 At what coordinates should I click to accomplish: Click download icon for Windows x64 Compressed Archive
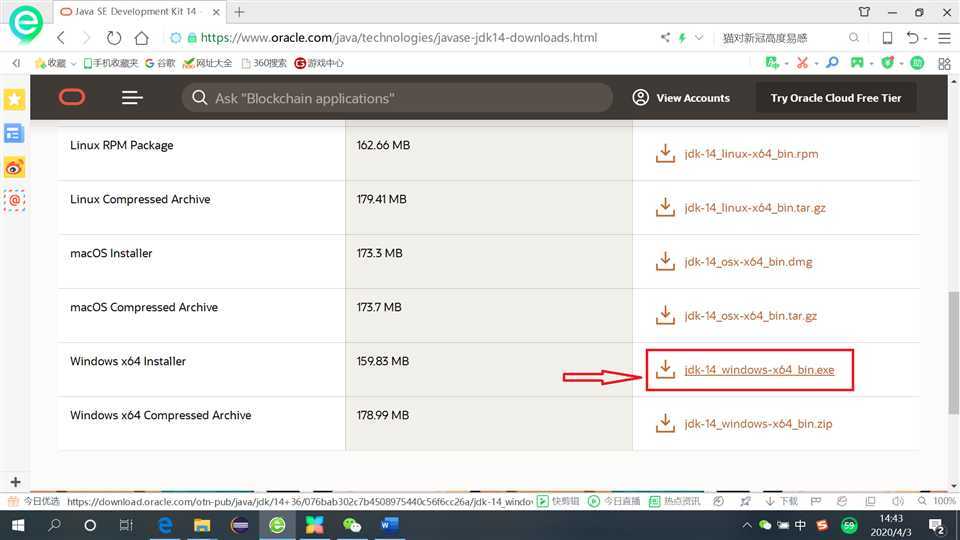click(665, 423)
